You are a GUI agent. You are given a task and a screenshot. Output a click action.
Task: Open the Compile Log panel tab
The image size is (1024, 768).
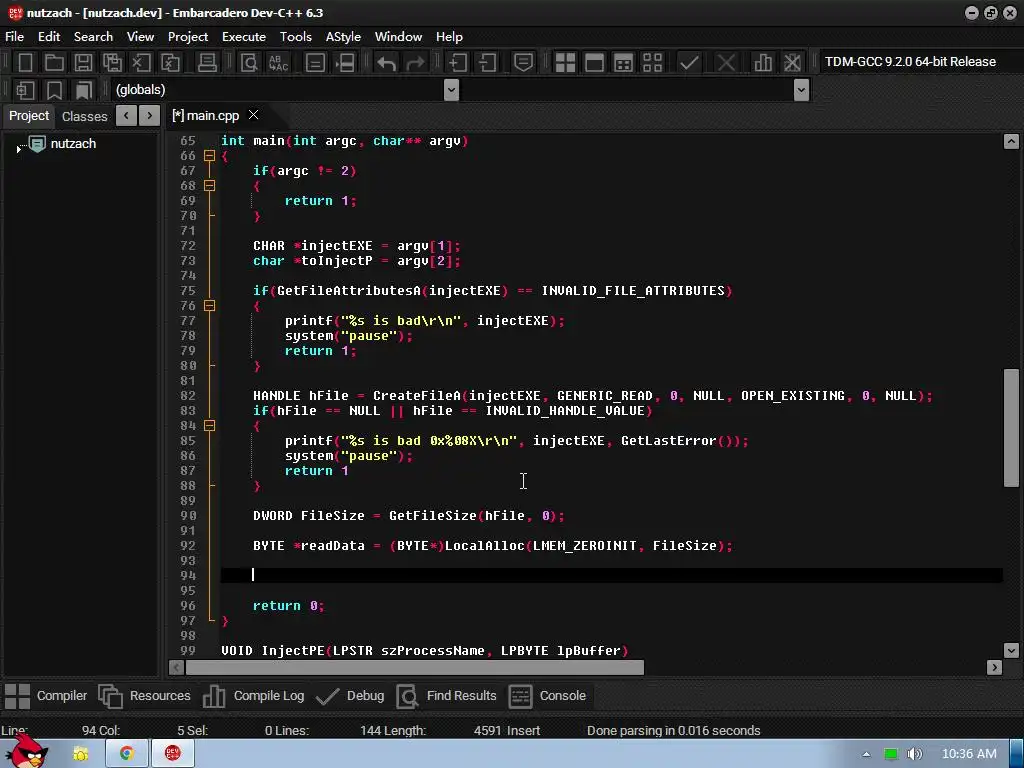pyautogui.click(x=253, y=696)
